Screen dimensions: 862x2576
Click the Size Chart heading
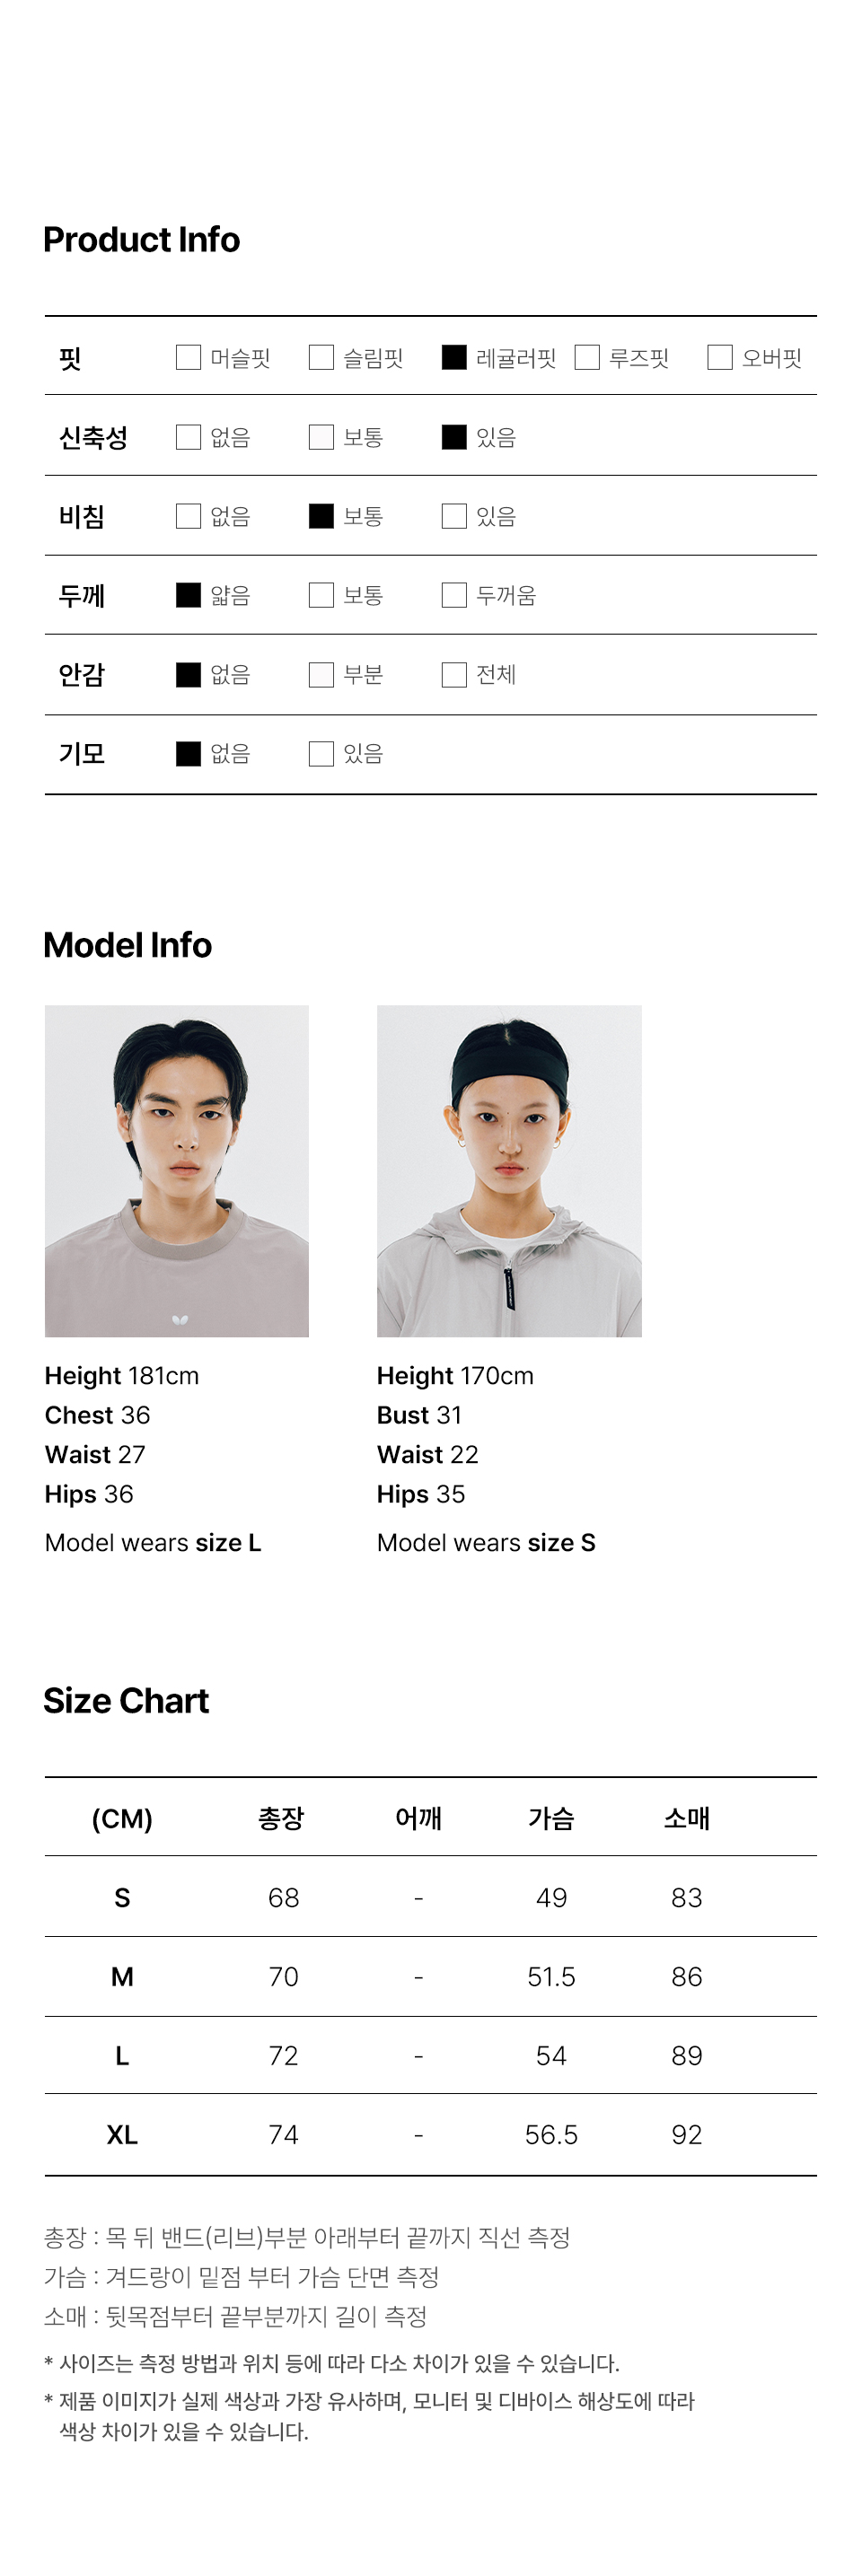[127, 1701]
